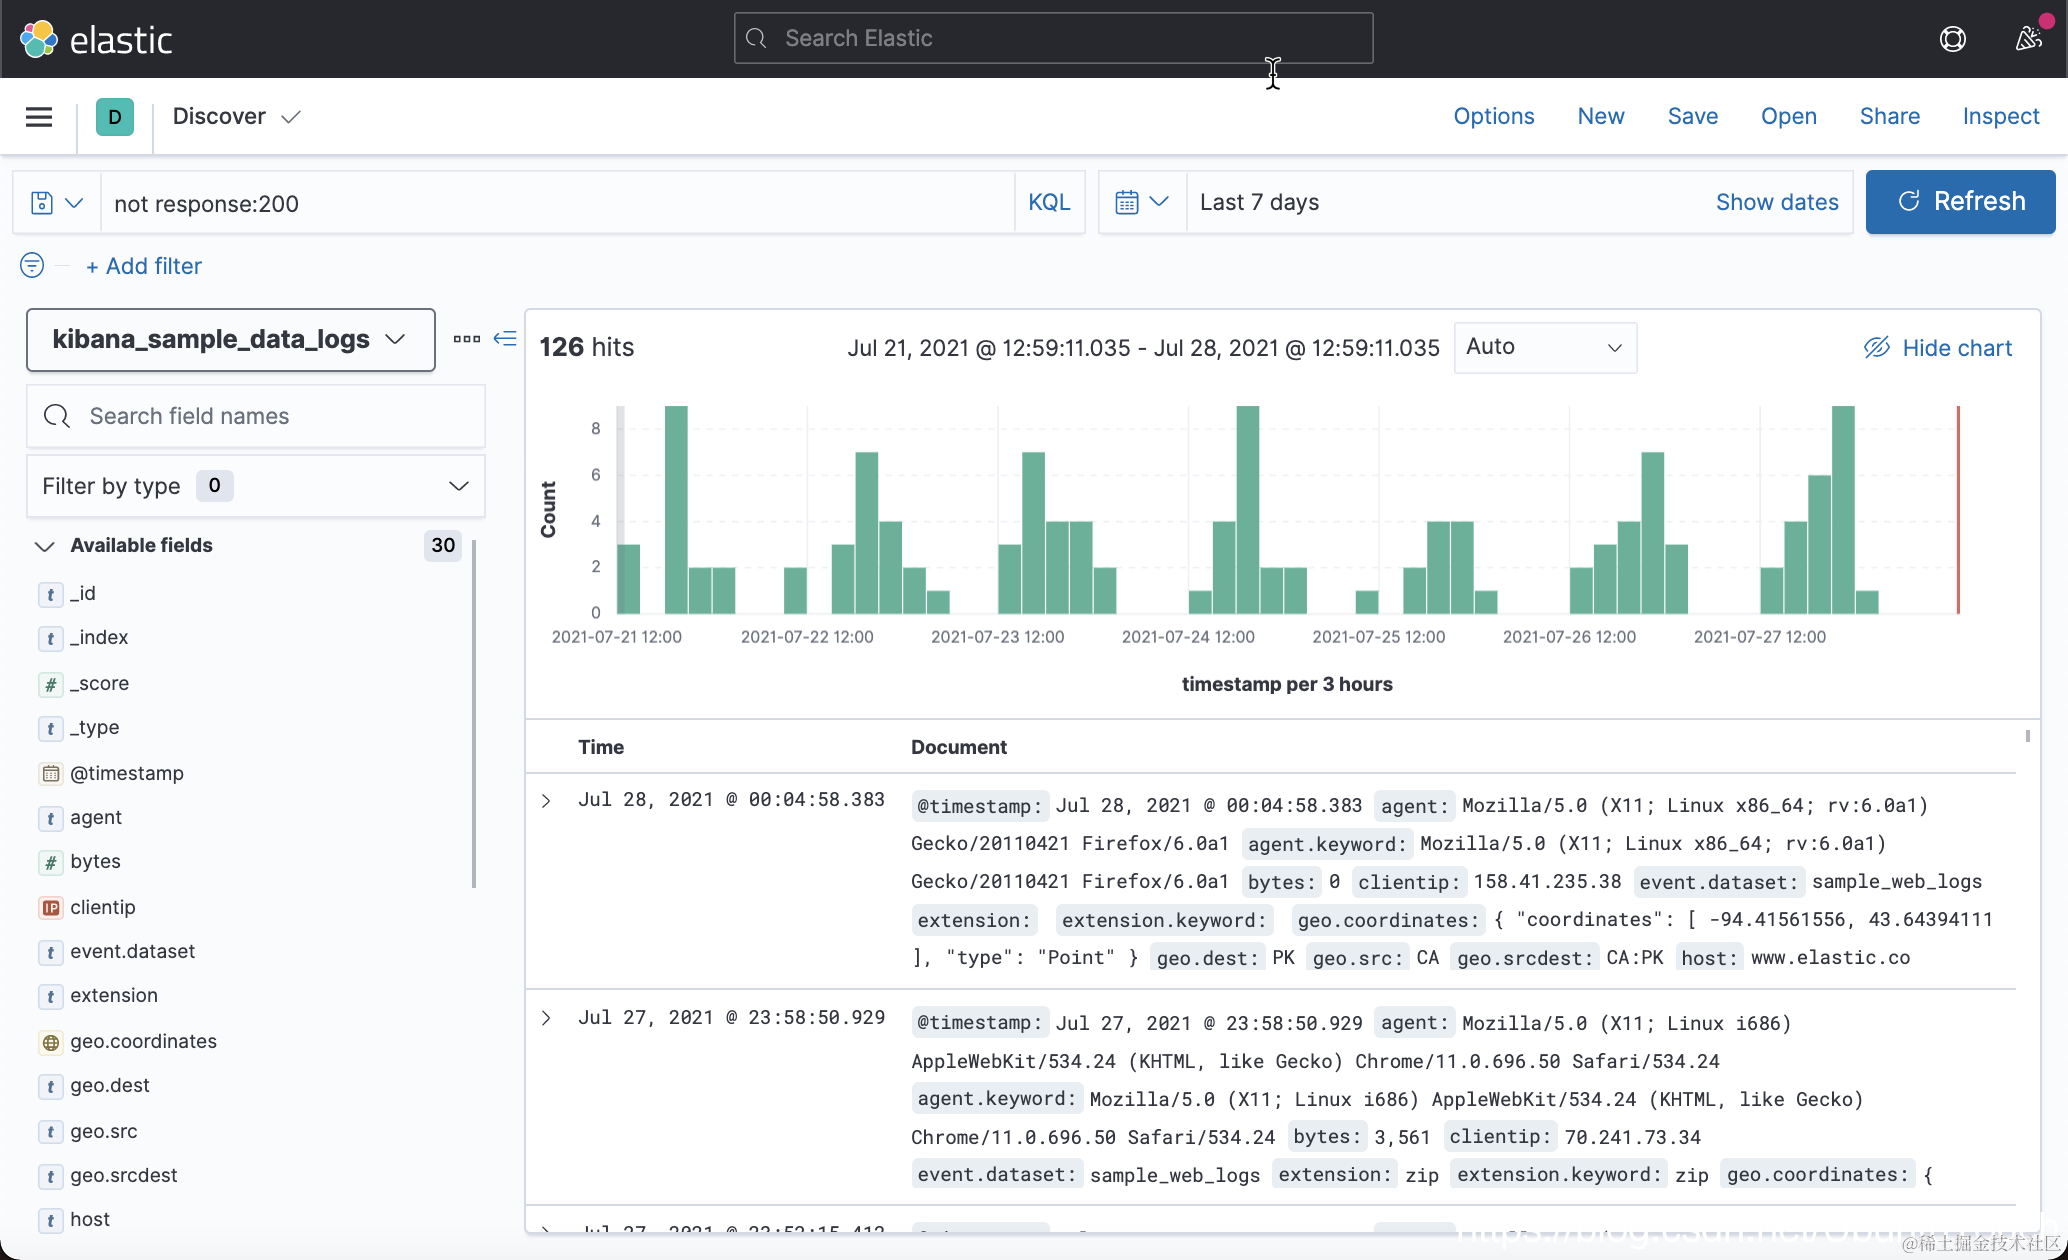Click Share in the top menu
Viewport: 2068px width, 1260px height.
click(x=1890, y=116)
